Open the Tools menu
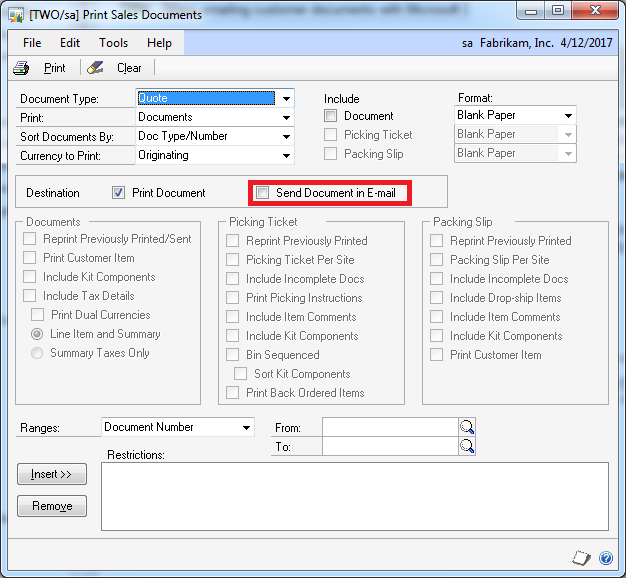This screenshot has height=578, width=626. coord(113,43)
